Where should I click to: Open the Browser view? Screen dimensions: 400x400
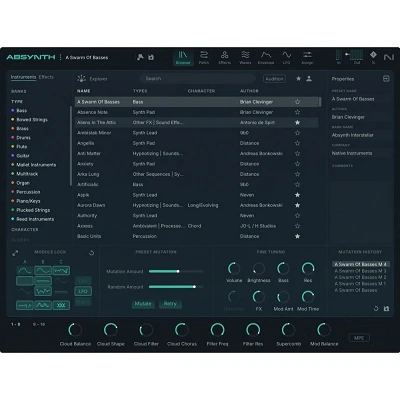point(183,57)
